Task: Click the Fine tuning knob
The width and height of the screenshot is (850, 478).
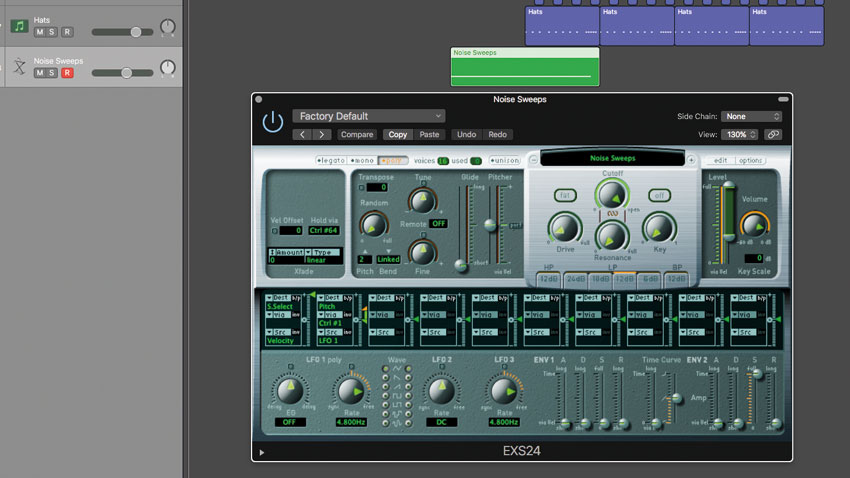Action: point(422,252)
